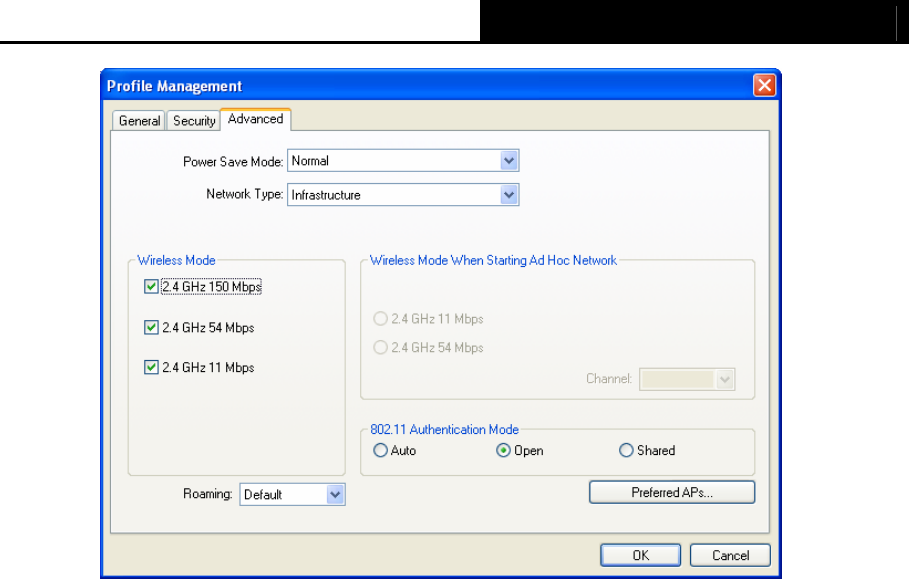Click the 802.11 Authentication Mode label

point(444,429)
